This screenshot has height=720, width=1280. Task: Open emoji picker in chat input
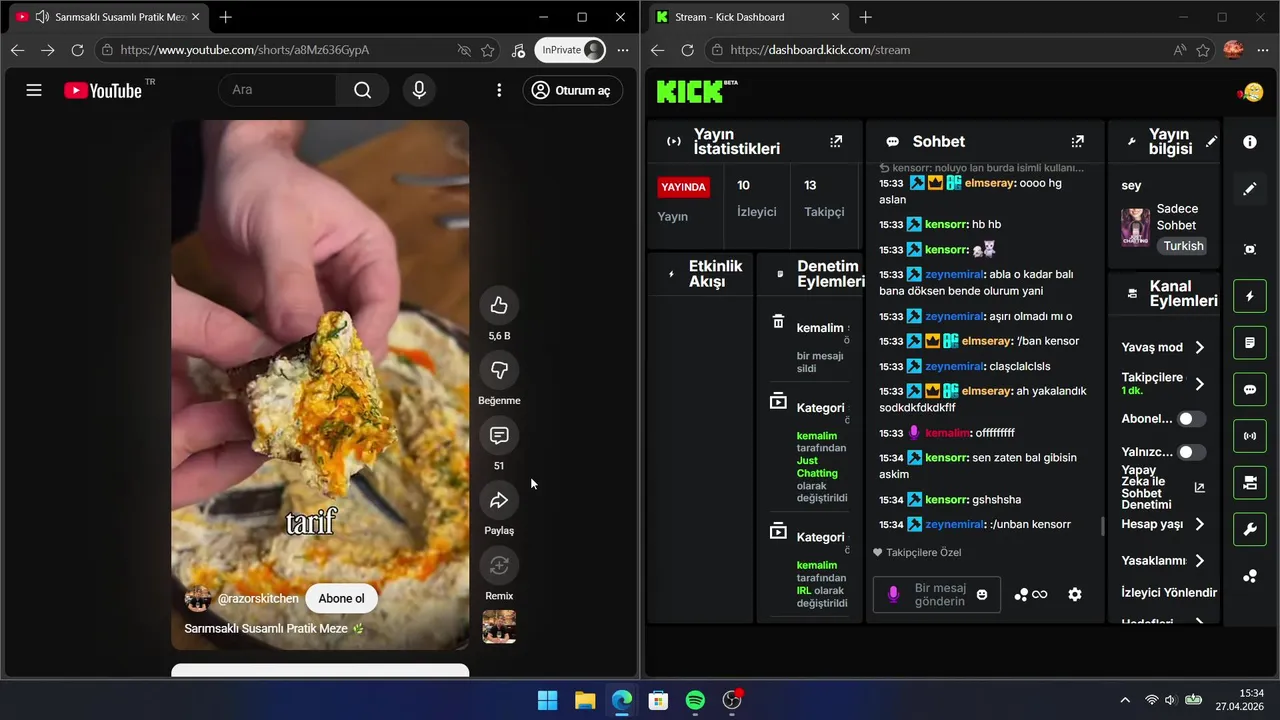[982, 594]
